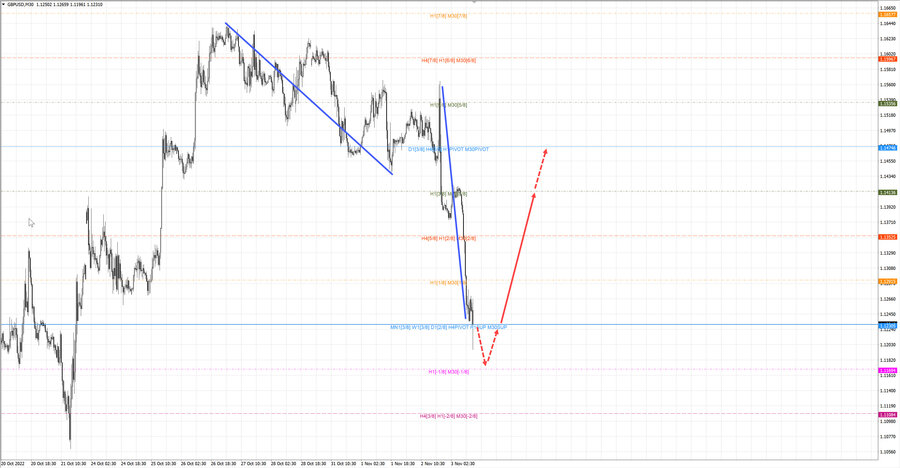Screen dimensions: 900x468
Task: Click the D1[3/8] H4[6/8] H1PIVOT M30PIVOT label
Action: (448, 149)
